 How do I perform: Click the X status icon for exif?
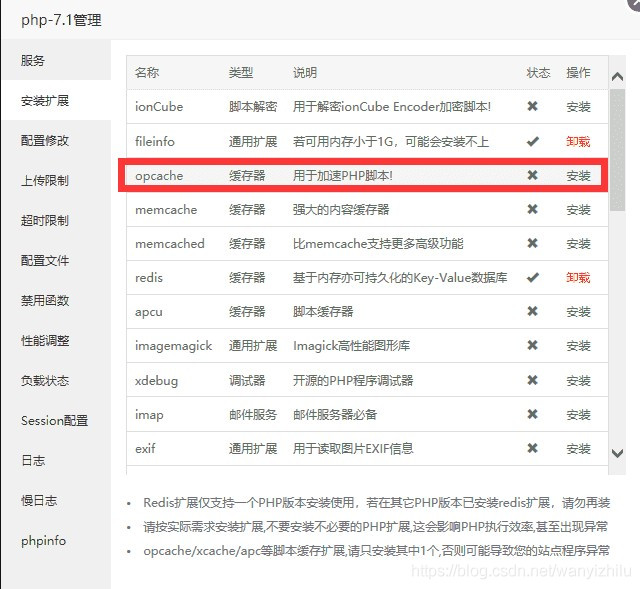[532, 449]
